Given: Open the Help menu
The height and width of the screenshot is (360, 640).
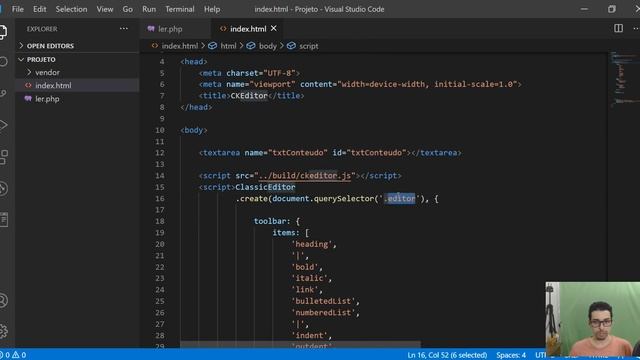Looking at the screenshot, I should click(212, 9).
